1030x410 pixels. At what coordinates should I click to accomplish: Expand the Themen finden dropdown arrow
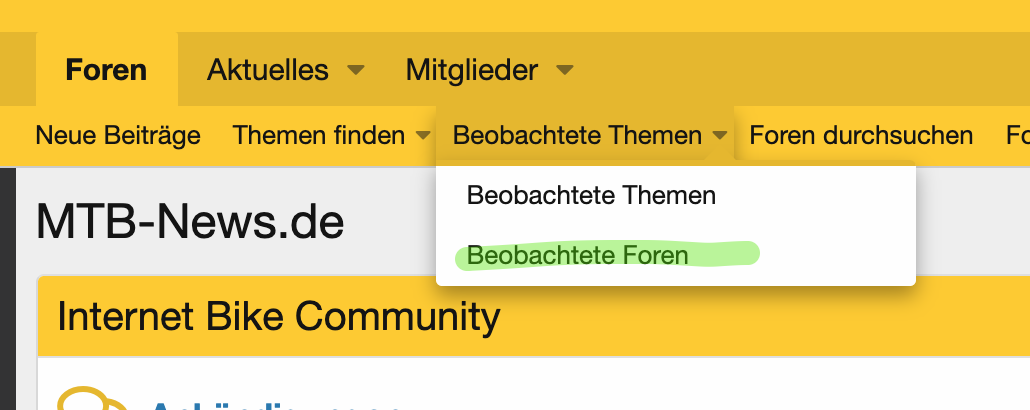(x=423, y=135)
